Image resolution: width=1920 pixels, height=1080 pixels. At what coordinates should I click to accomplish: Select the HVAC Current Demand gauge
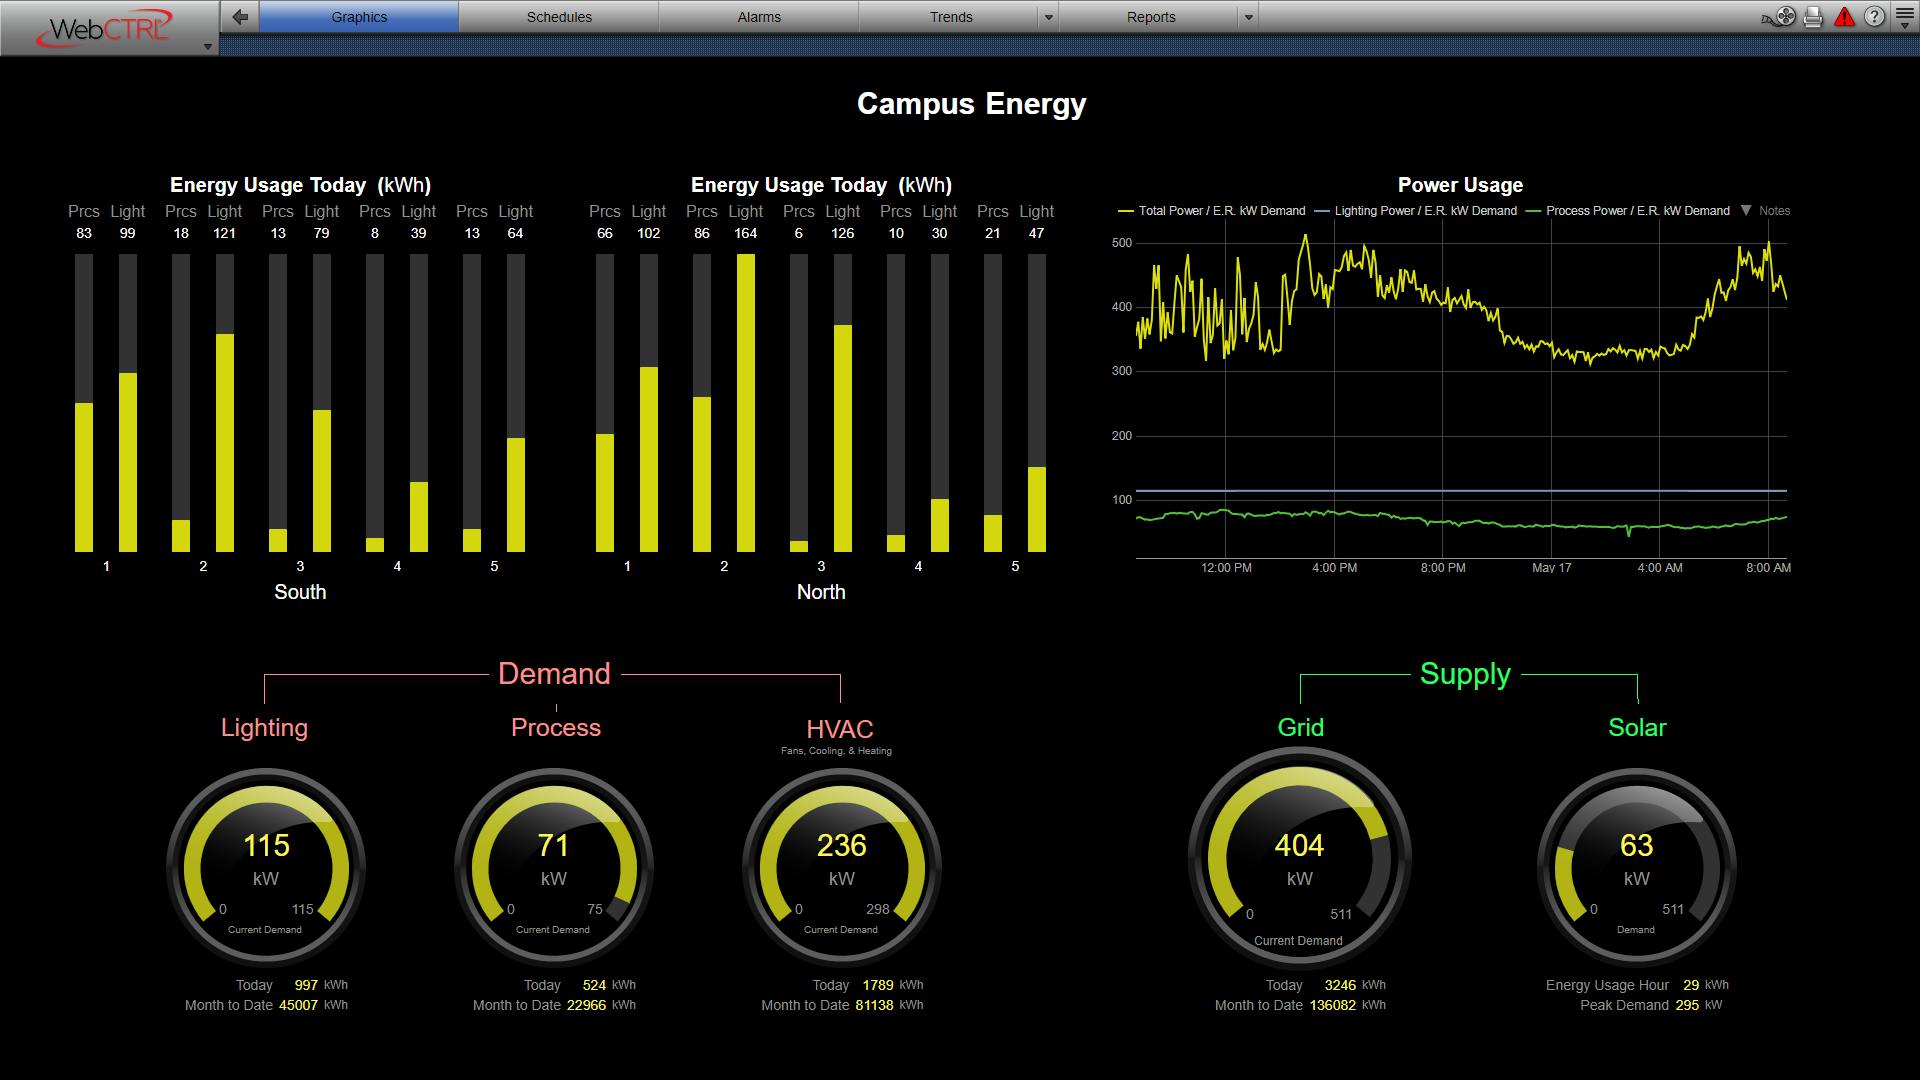[841, 867]
